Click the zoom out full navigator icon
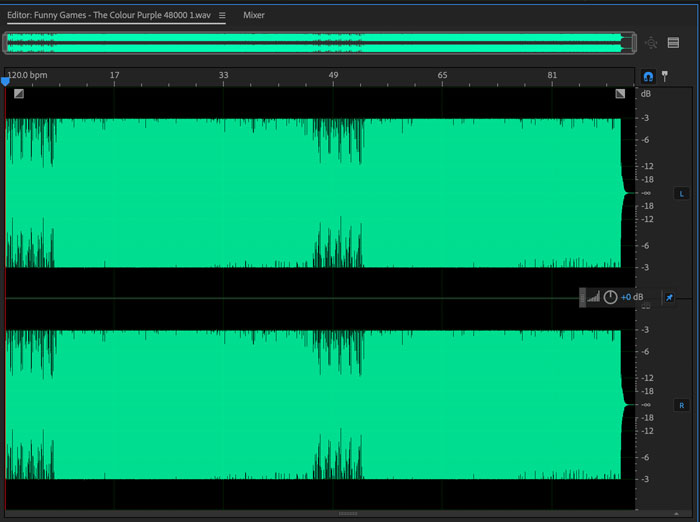Viewport: 700px width, 522px height. coord(651,43)
